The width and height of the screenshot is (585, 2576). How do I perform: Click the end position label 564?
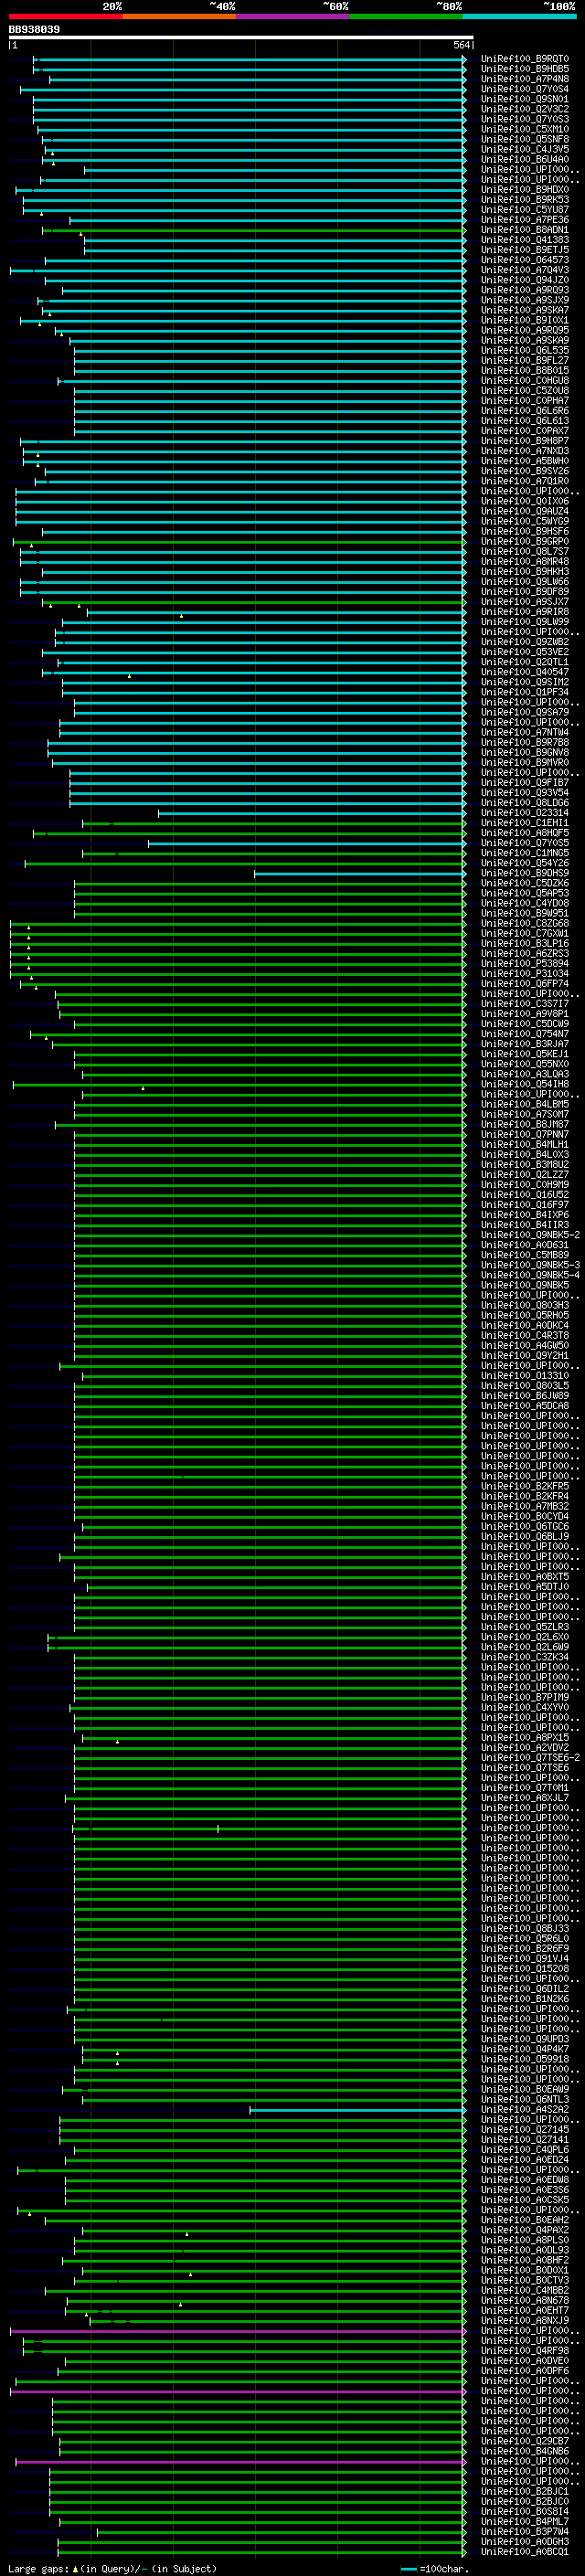pos(461,45)
